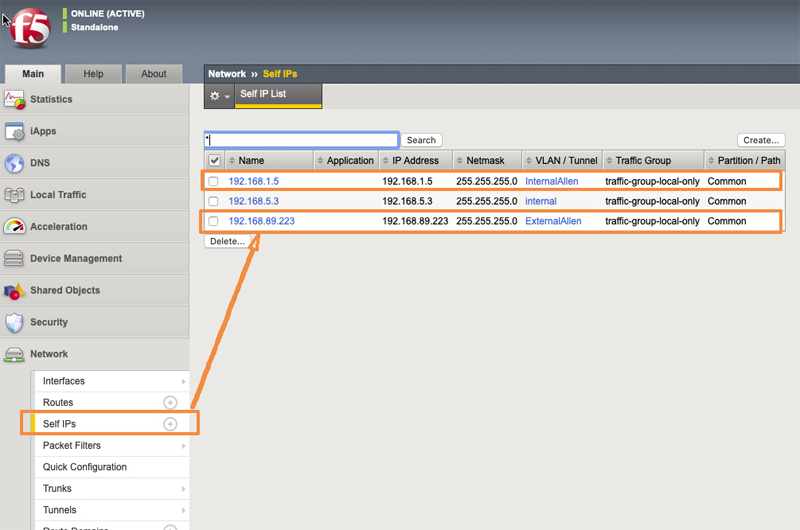This screenshot has height=530, width=800.
Task: Open the Acceleration gauge icon
Action: (14, 226)
